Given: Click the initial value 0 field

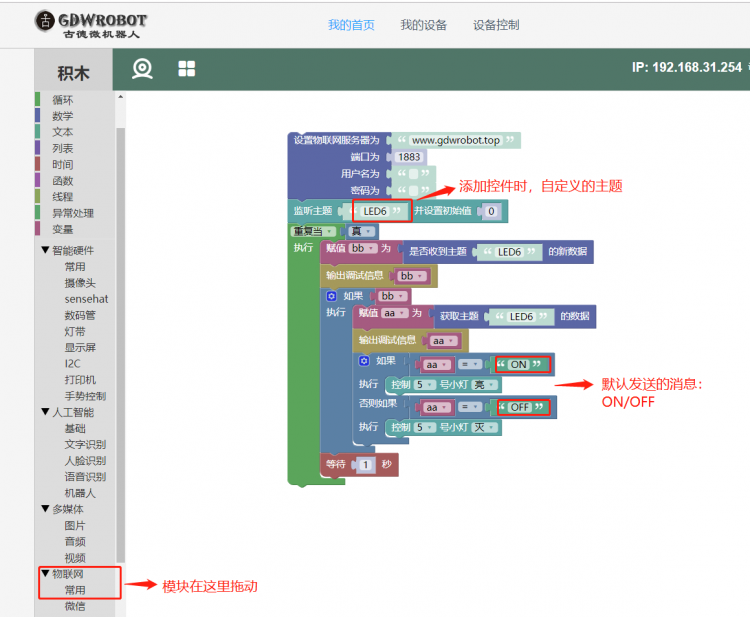Looking at the screenshot, I should click(491, 211).
